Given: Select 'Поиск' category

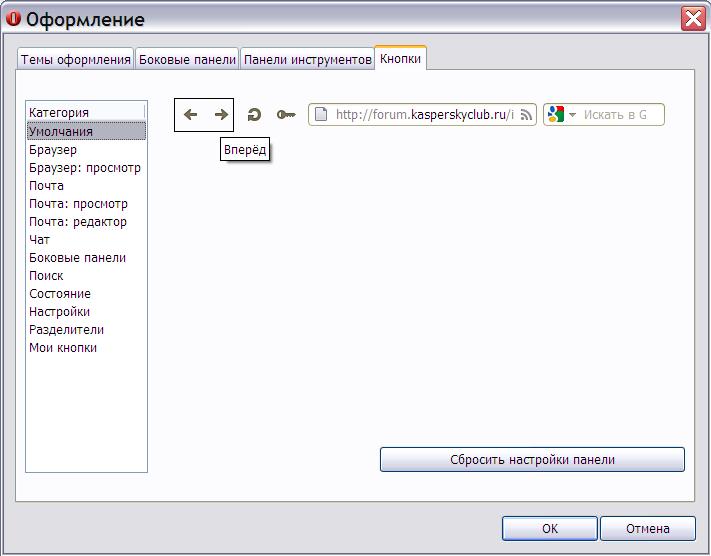Looking at the screenshot, I should pyautogui.click(x=86, y=276).
